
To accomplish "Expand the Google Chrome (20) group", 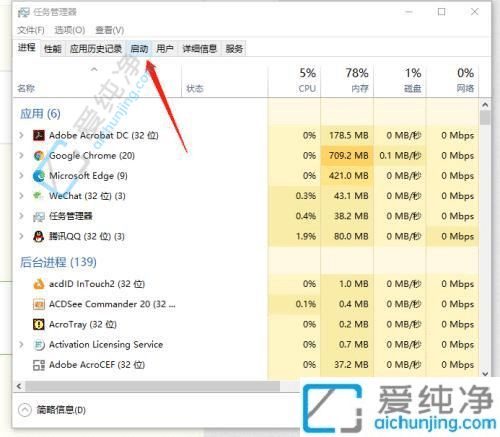I will point(22,156).
